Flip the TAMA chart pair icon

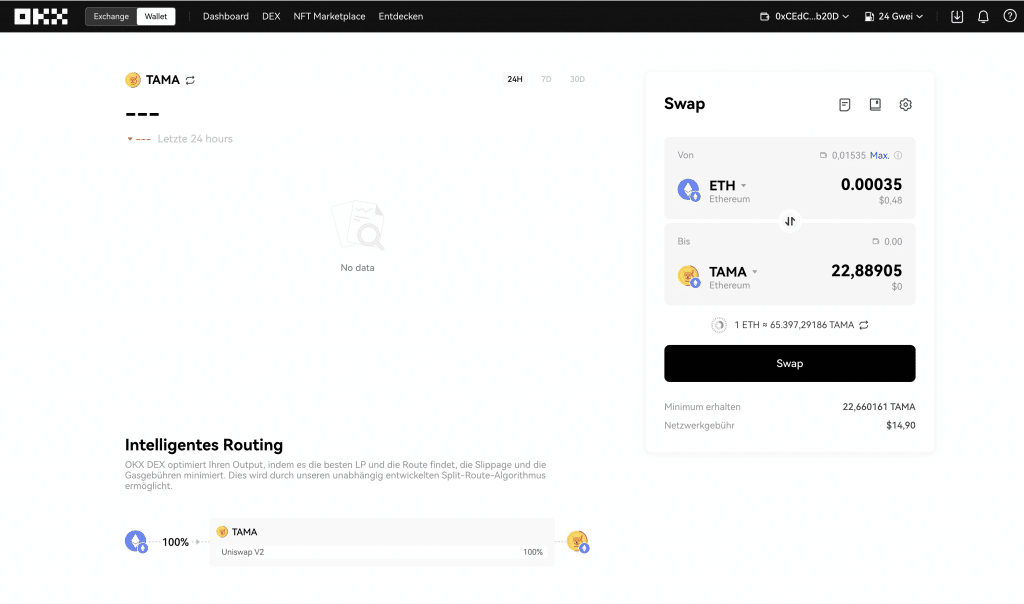coord(190,80)
